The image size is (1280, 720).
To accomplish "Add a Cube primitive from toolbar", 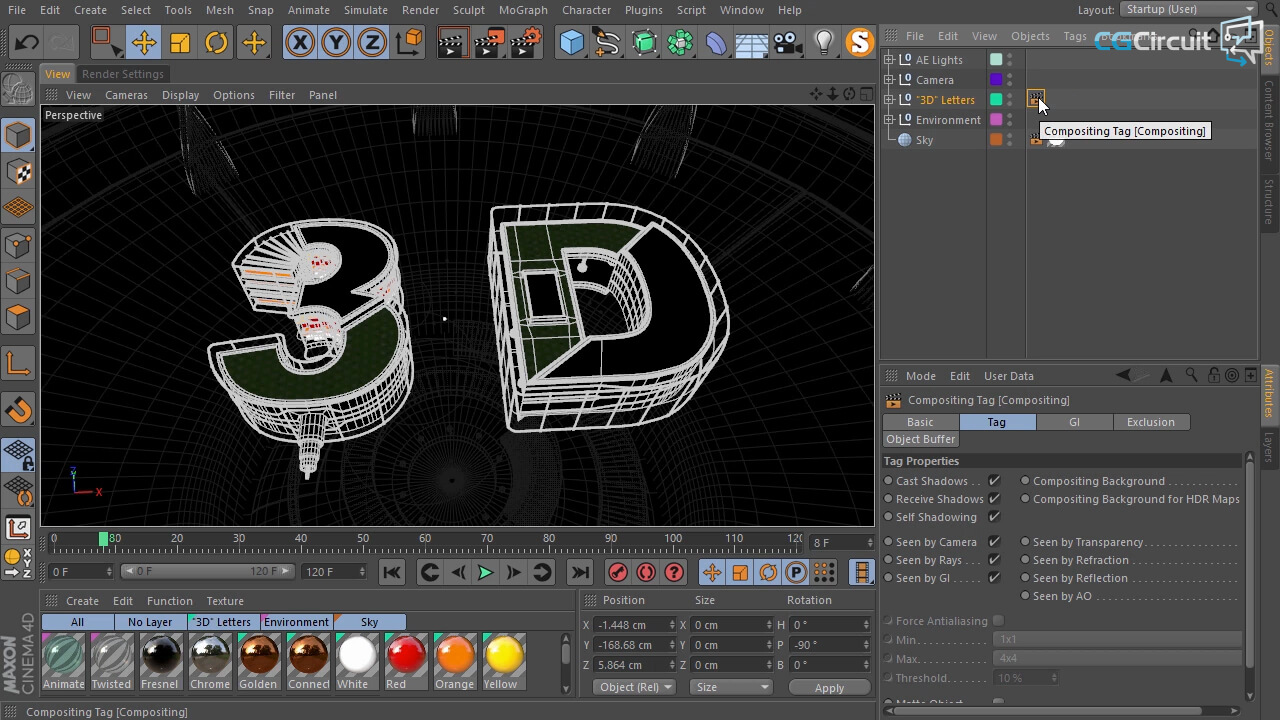I will coord(571,42).
